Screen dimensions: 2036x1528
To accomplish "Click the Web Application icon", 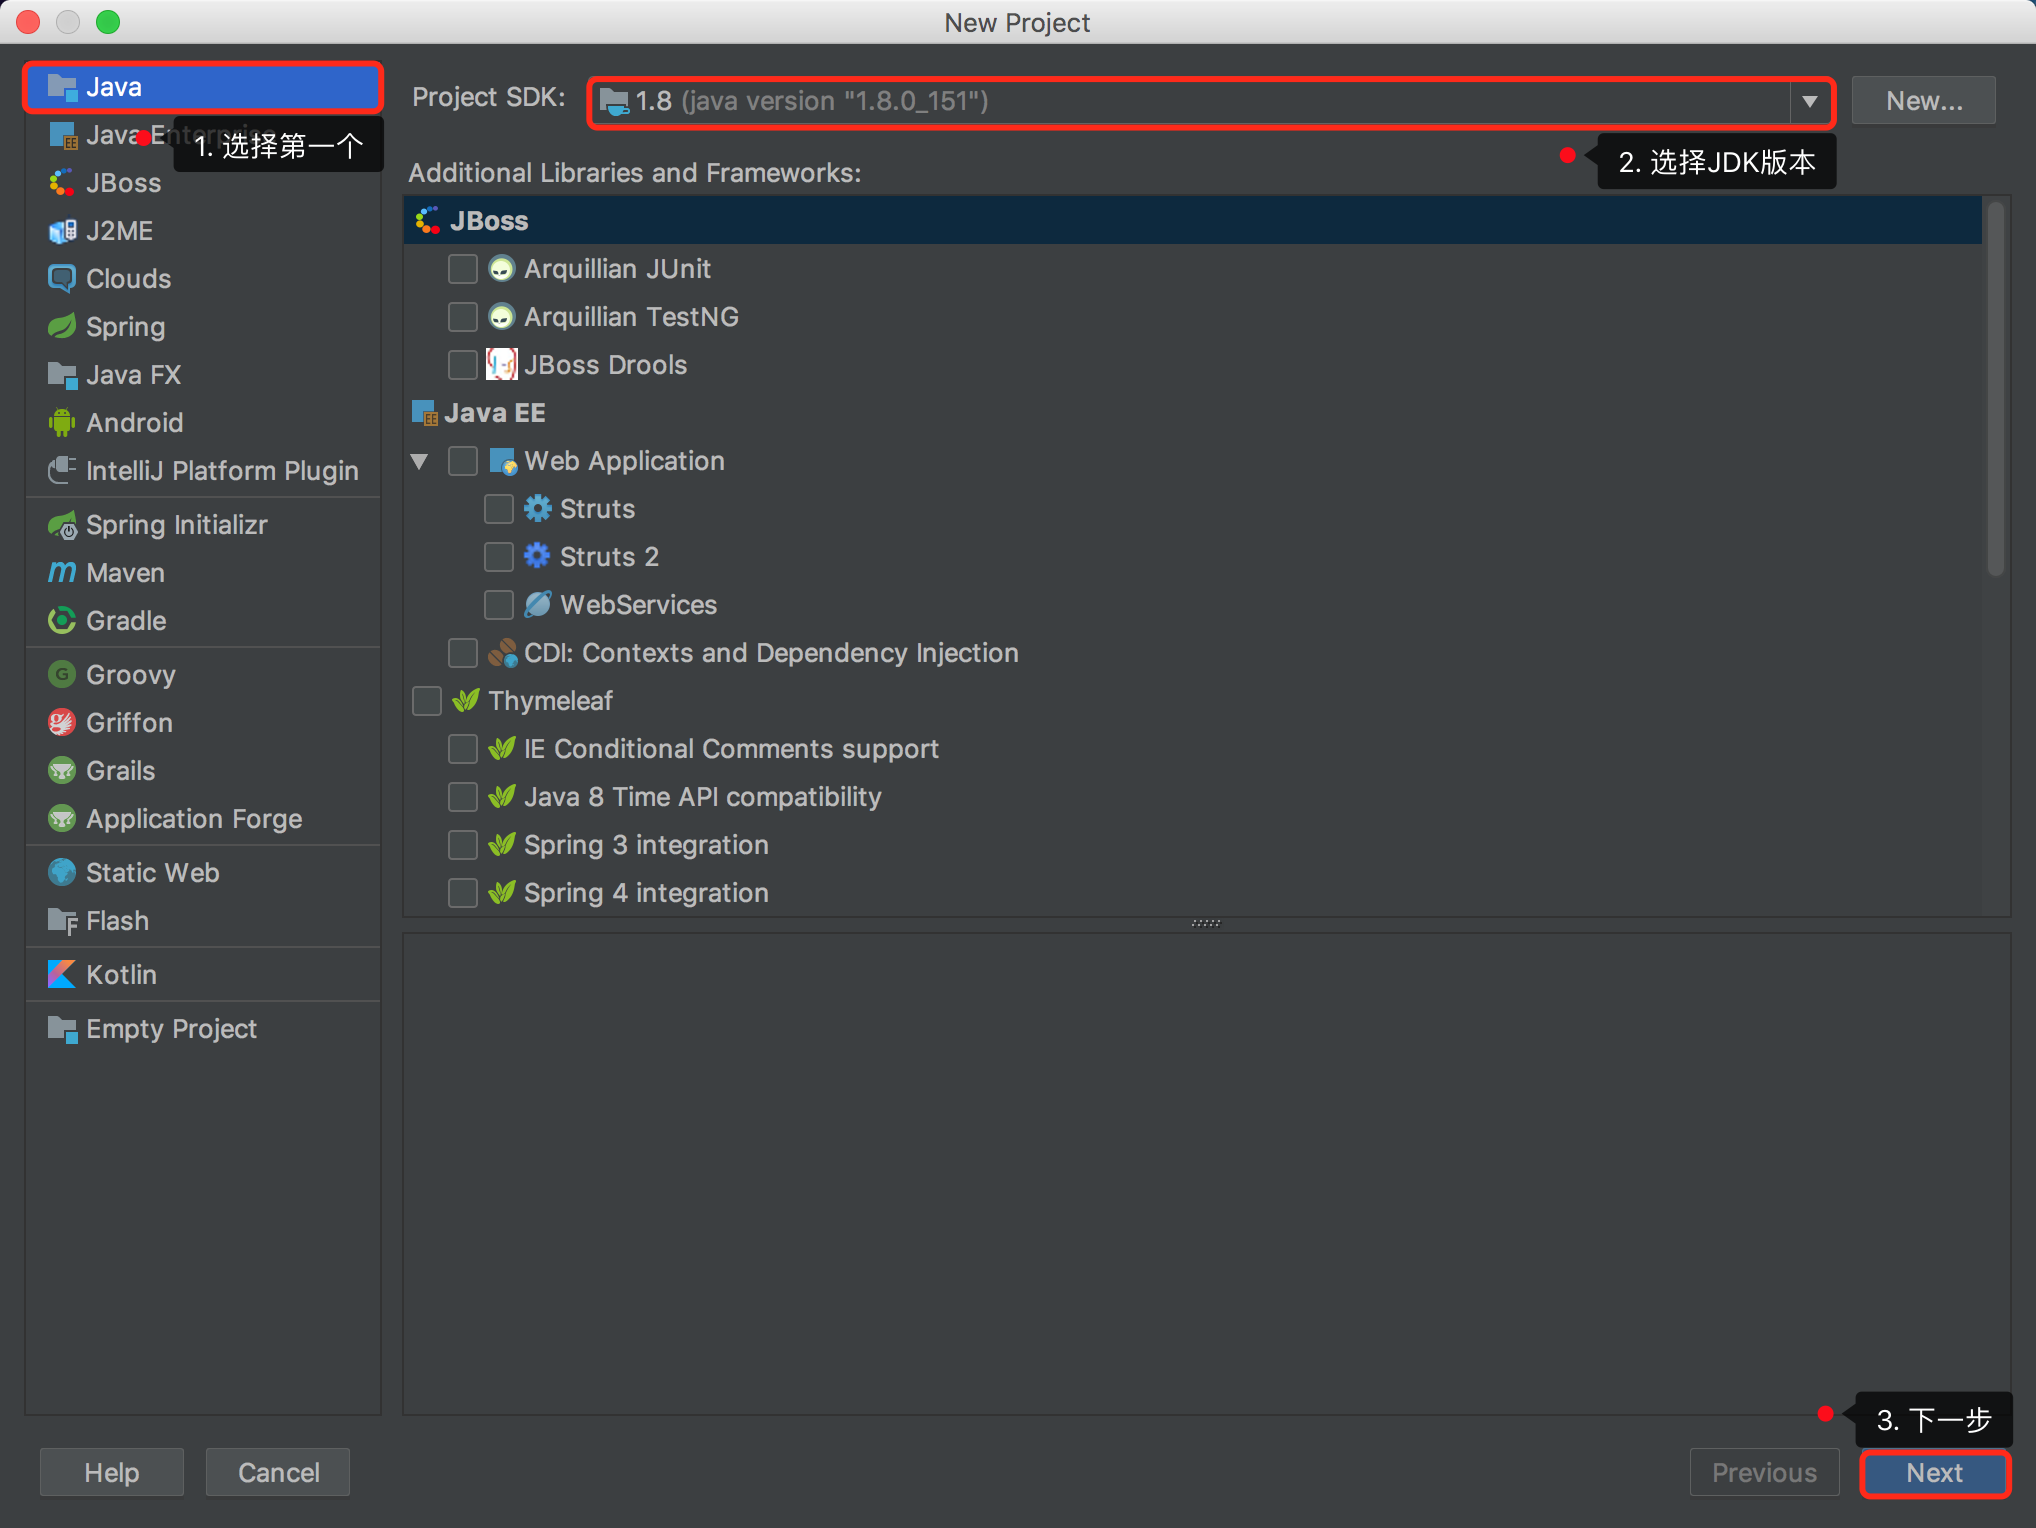I will point(502,461).
